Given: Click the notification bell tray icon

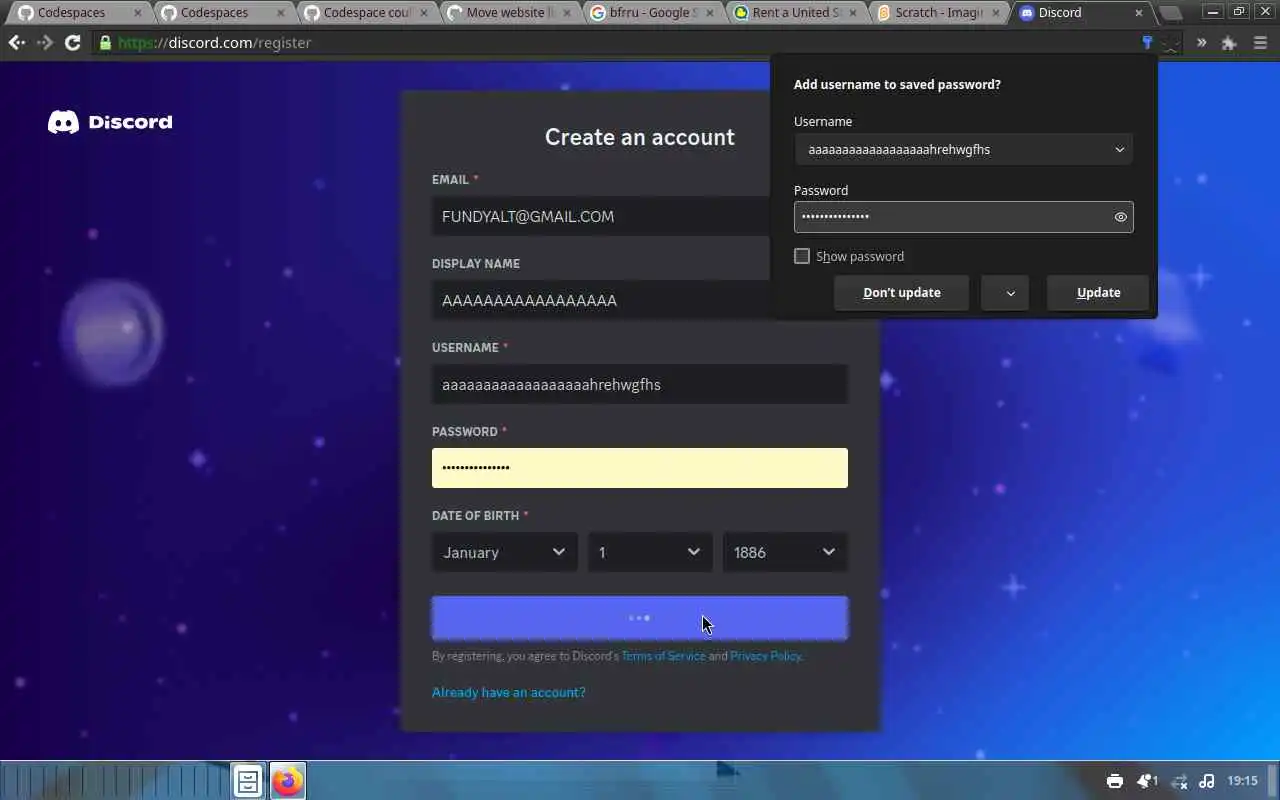Looking at the screenshot, I should click(1146, 781).
